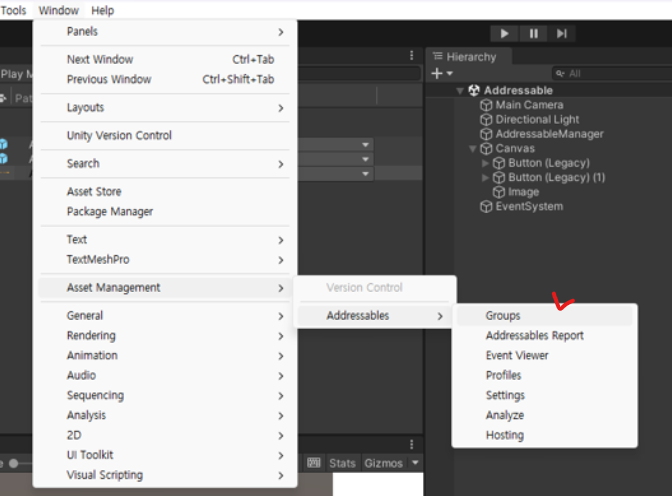Adjust the Game view scale slider
Screen dimensions: 672x496
[14, 463]
